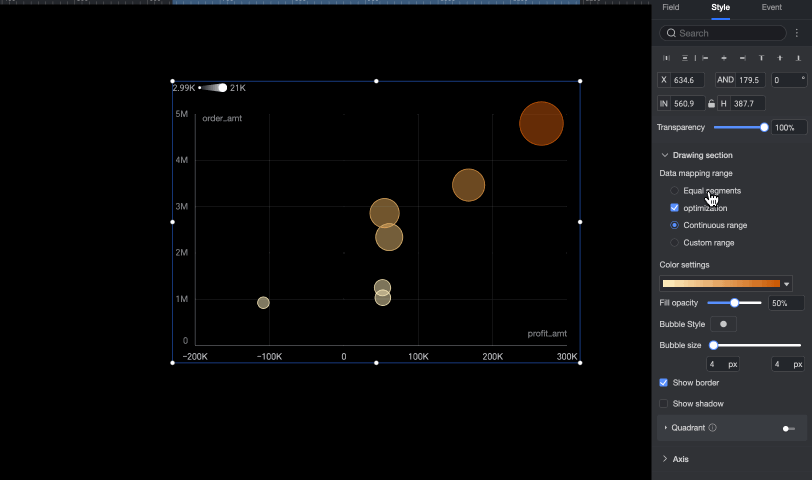Click the Fill opacity 50% value field

(786, 303)
